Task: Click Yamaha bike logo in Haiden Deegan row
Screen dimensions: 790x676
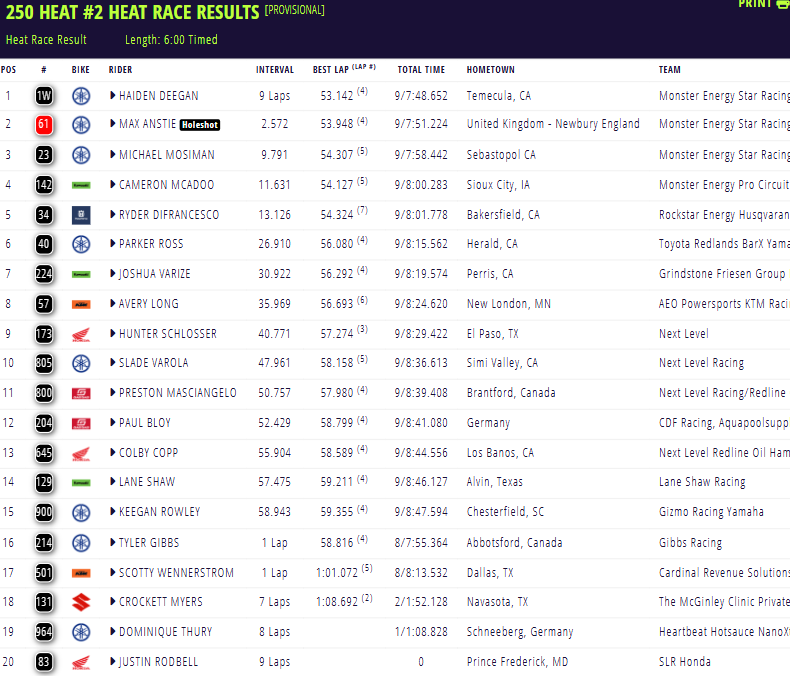Action: (81, 96)
